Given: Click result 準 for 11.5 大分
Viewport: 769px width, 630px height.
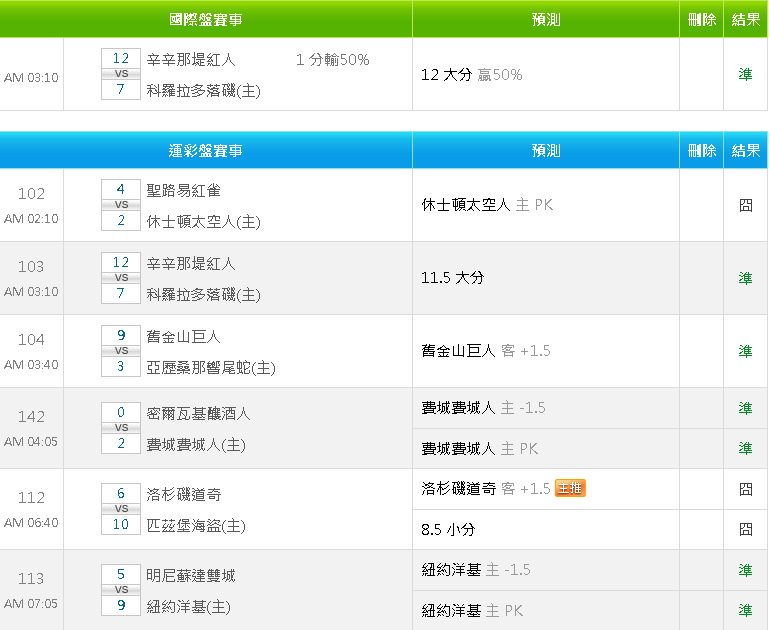Looking at the screenshot, I should 745,278.
